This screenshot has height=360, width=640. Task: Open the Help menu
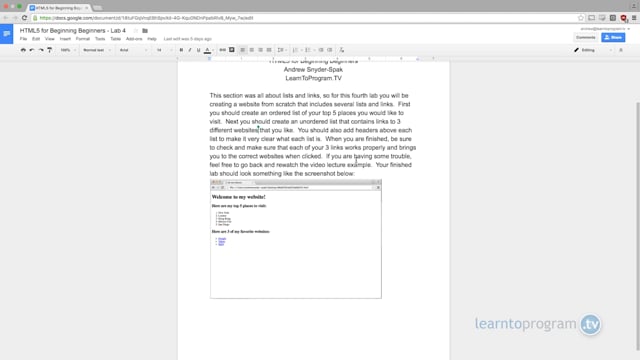tap(152, 39)
